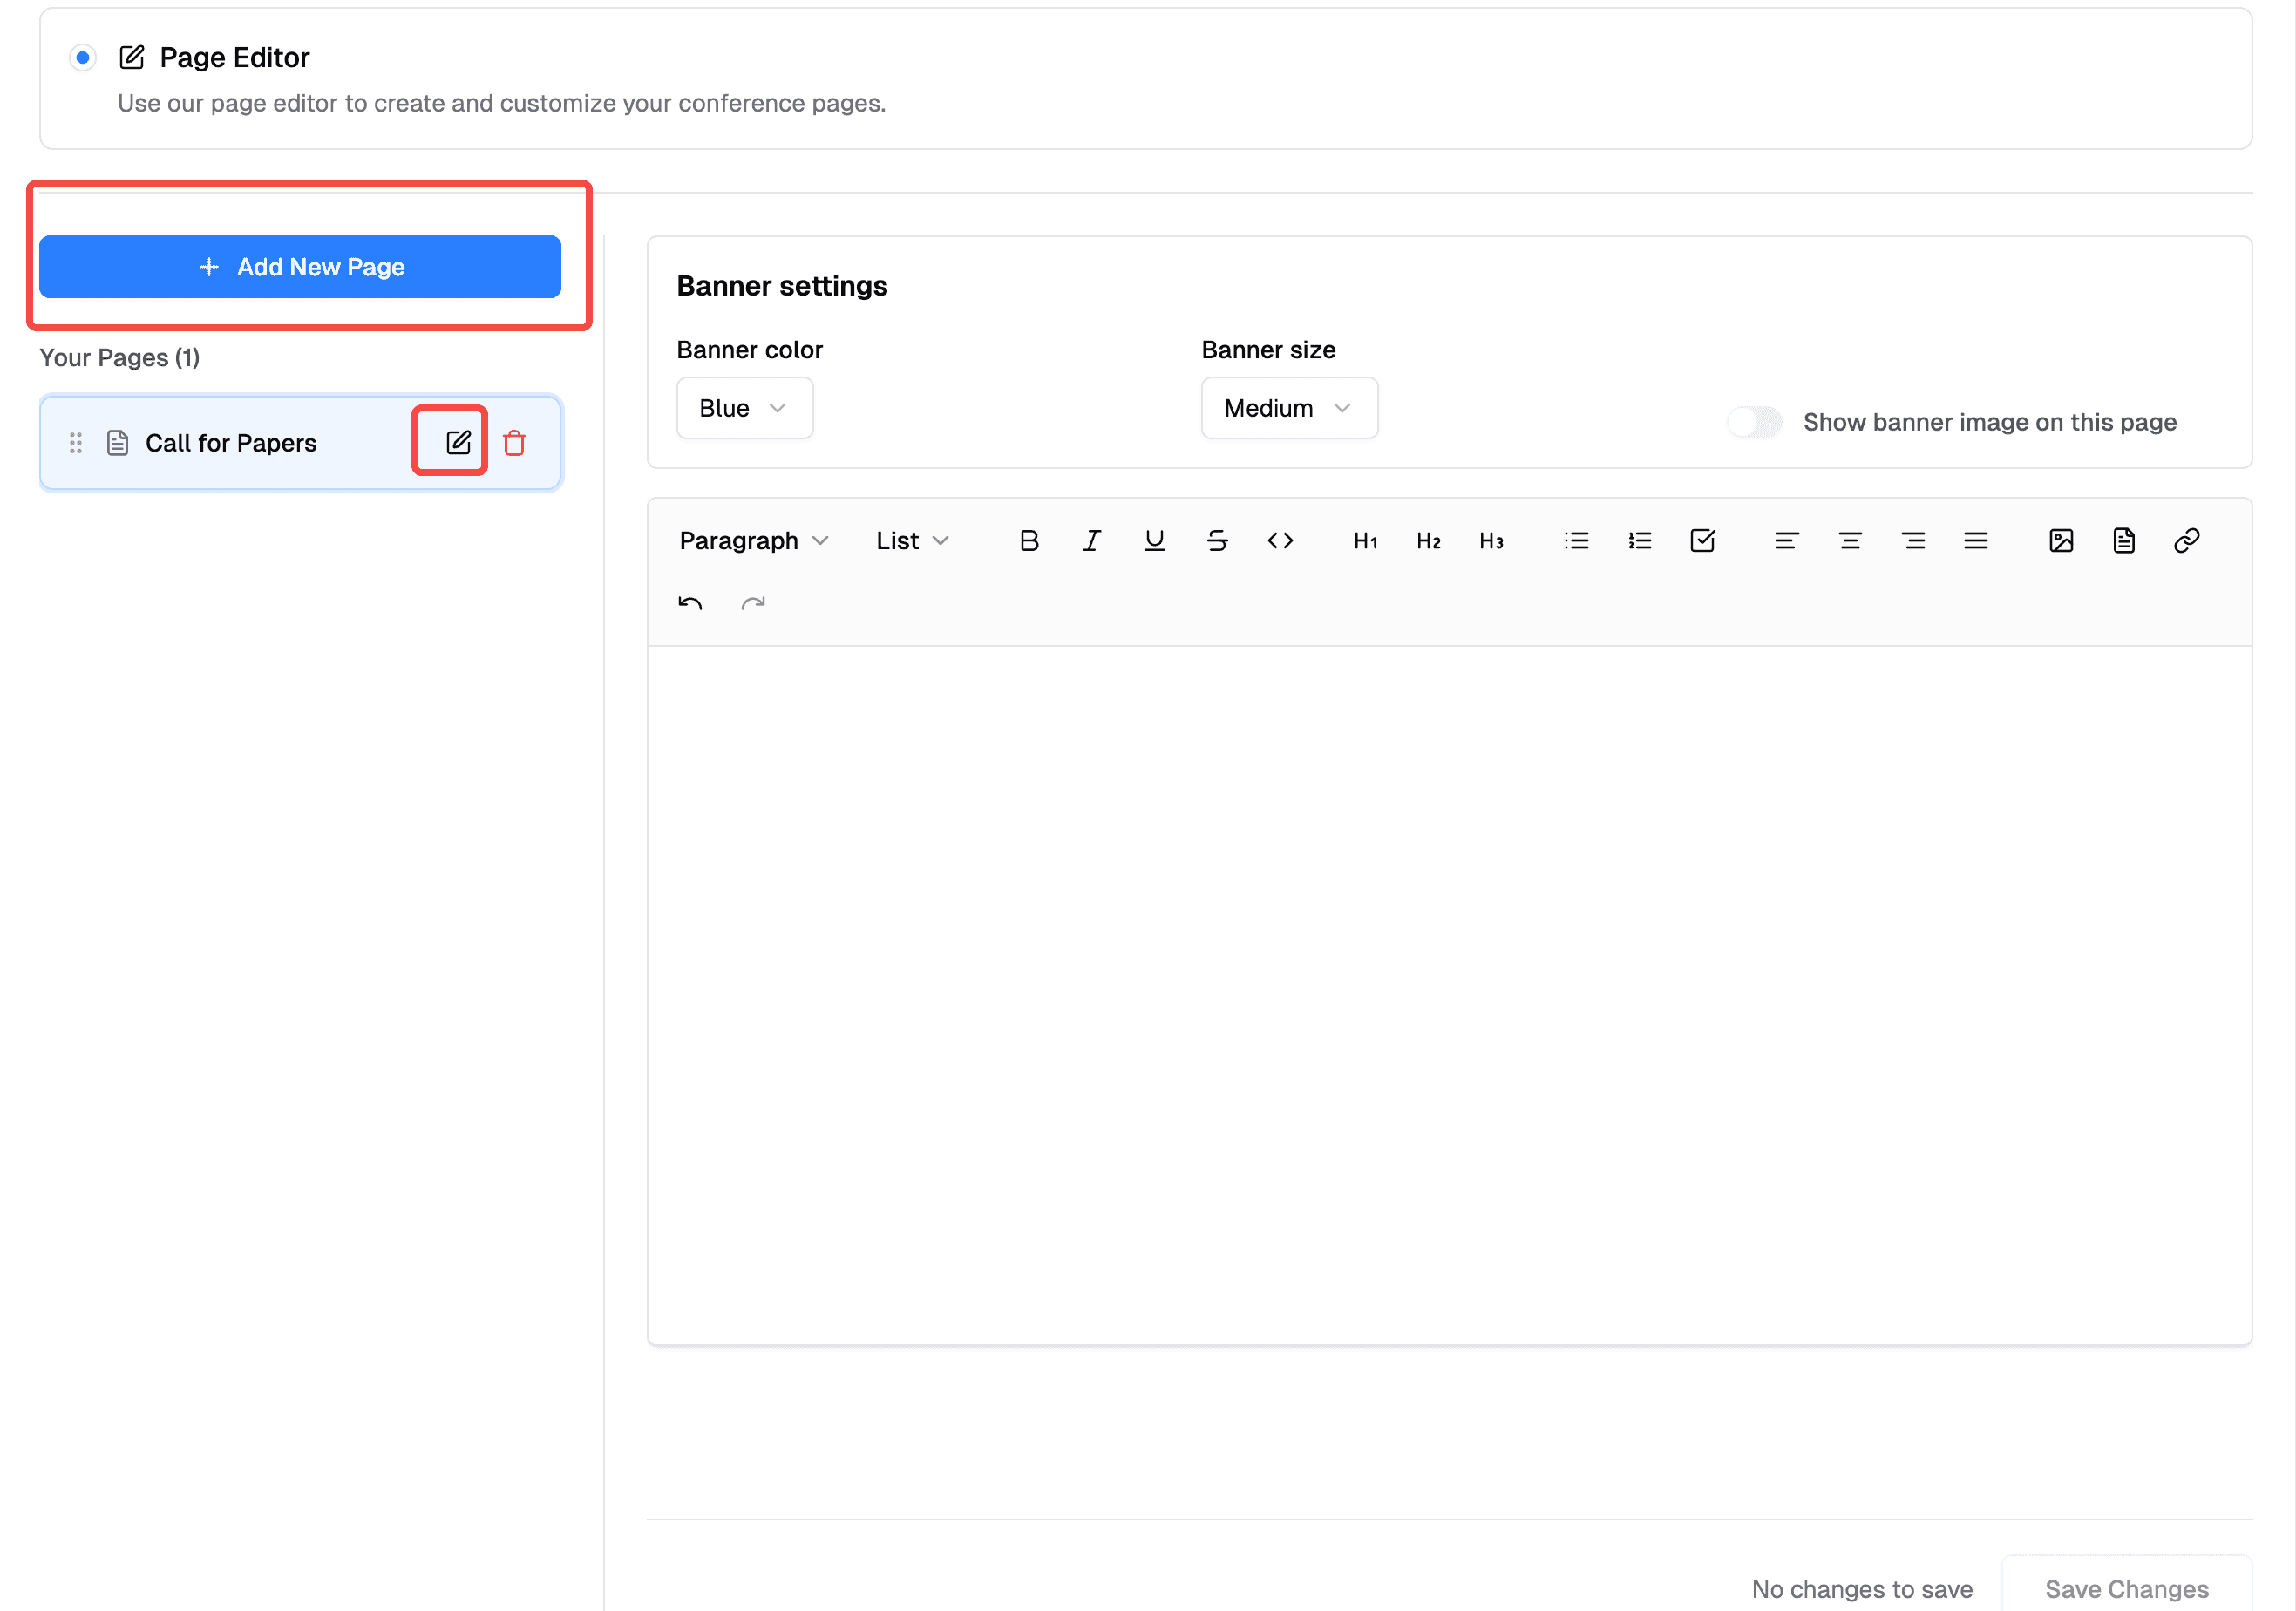Select the Page Editor radio option
The height and width of the screenshot is (1611, 2296).
tap(83, 57)
